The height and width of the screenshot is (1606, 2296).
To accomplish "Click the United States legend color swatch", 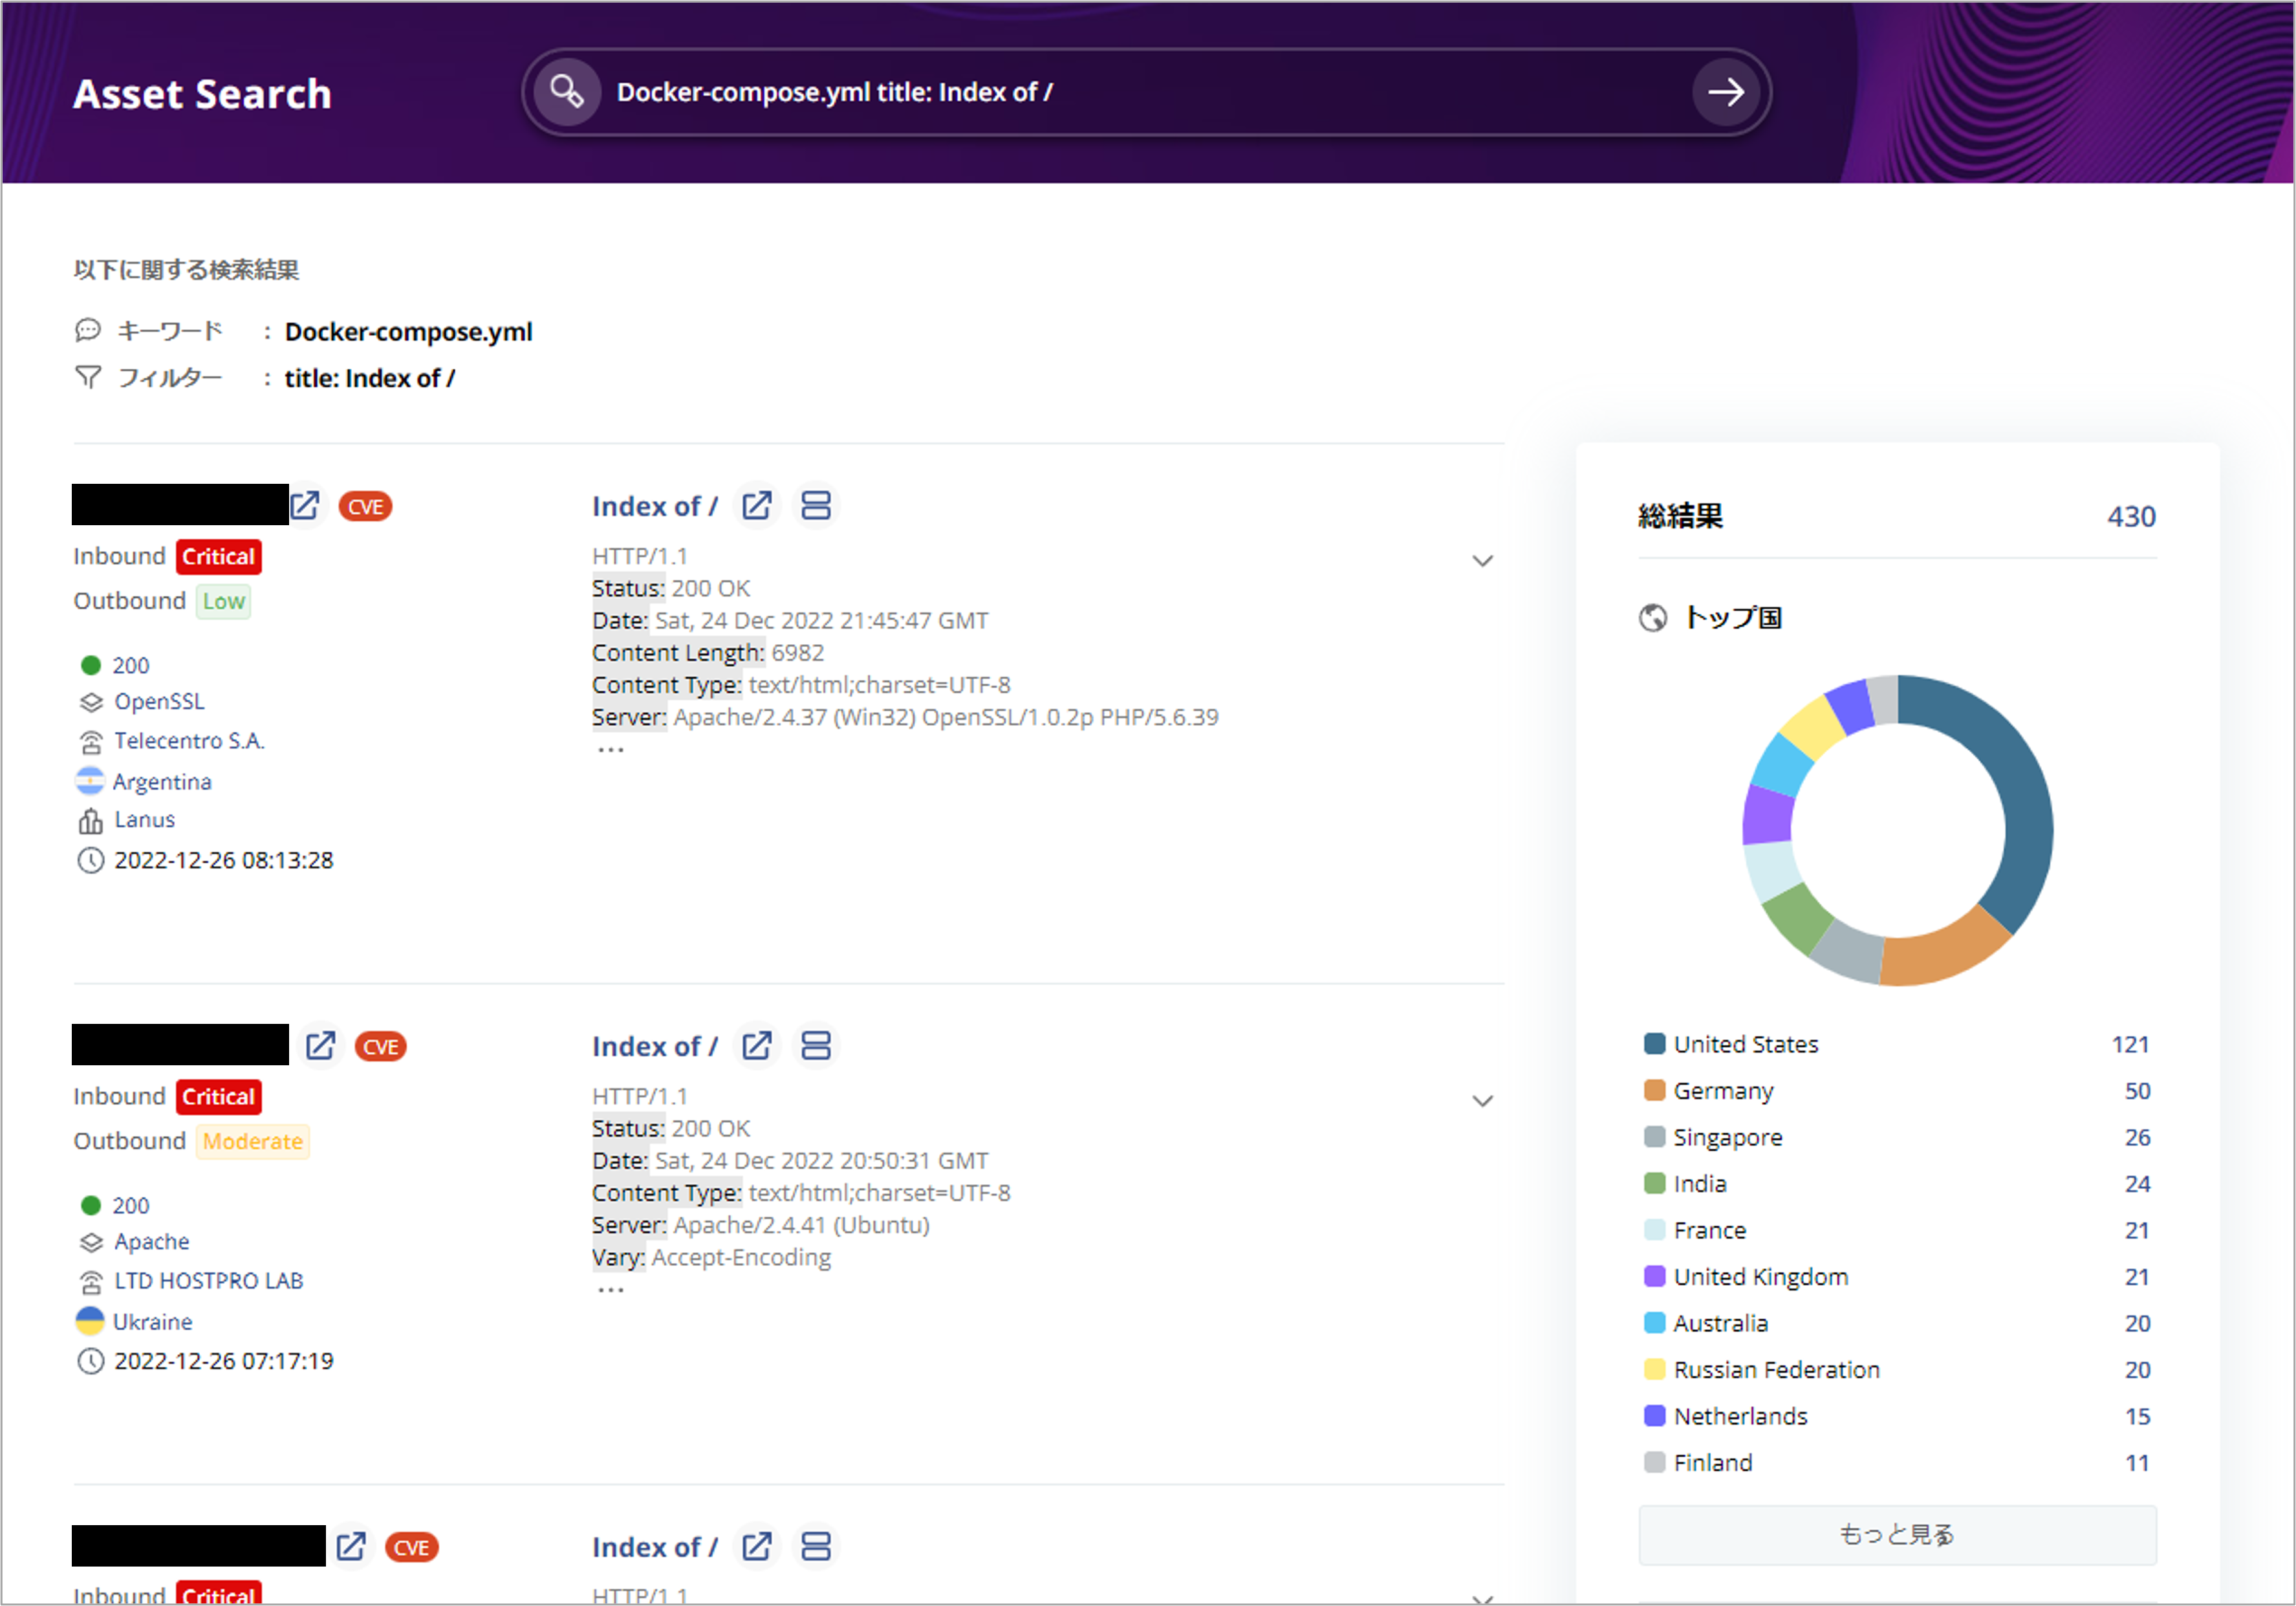I will [1654, 1044].
